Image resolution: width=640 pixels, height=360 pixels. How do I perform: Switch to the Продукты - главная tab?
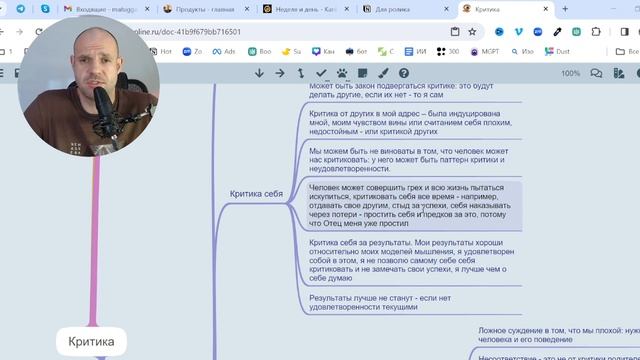(205, 9)
